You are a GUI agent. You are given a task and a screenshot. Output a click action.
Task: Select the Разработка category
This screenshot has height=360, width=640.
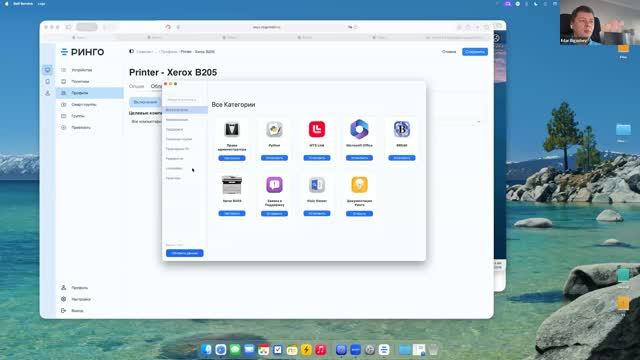[174, 158]
